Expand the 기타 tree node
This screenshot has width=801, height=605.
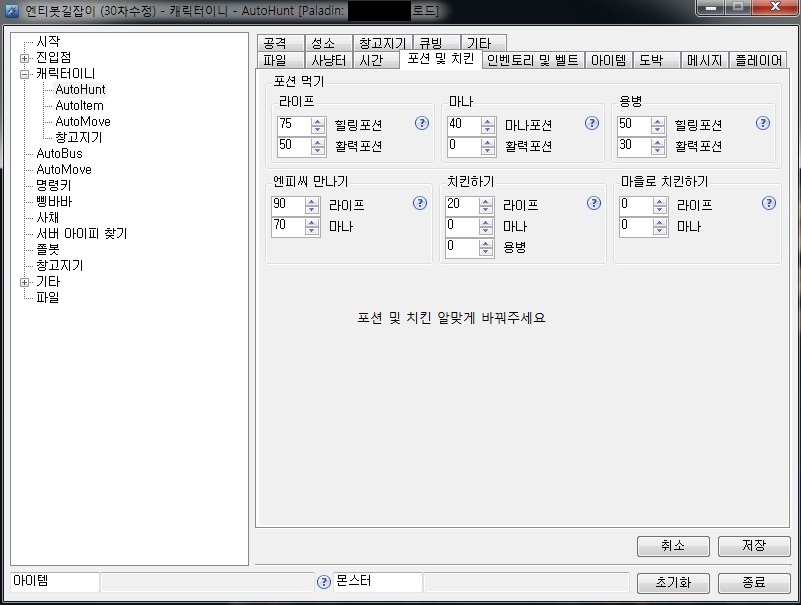(24, 282)
